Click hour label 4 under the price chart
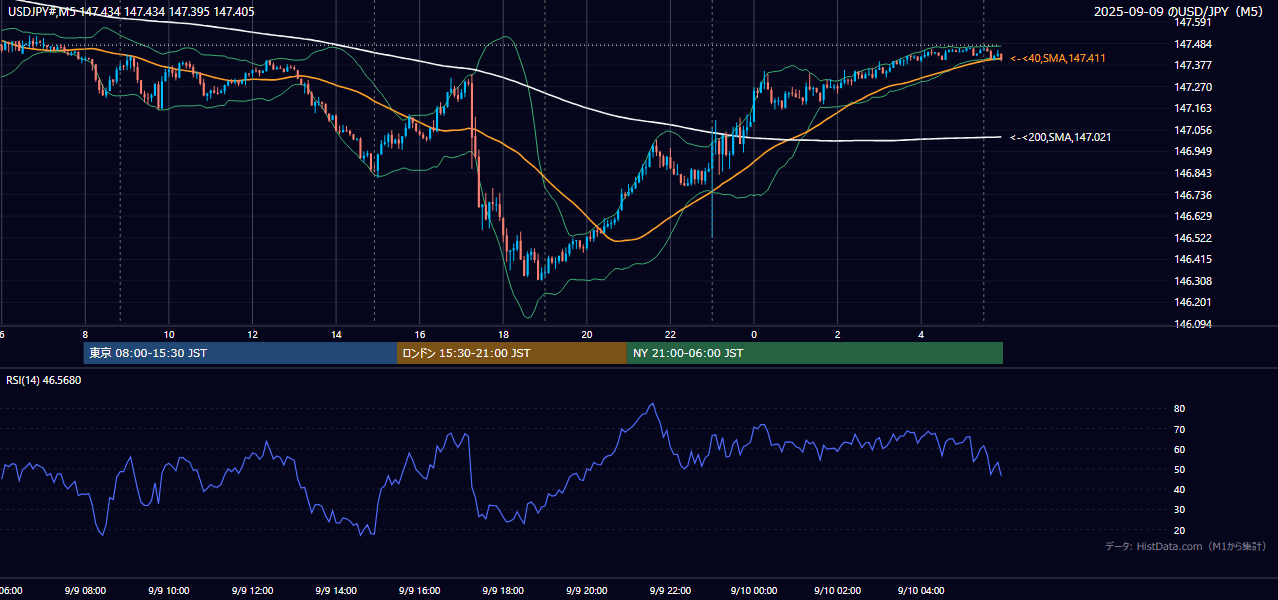 click(x=921, y=334)
